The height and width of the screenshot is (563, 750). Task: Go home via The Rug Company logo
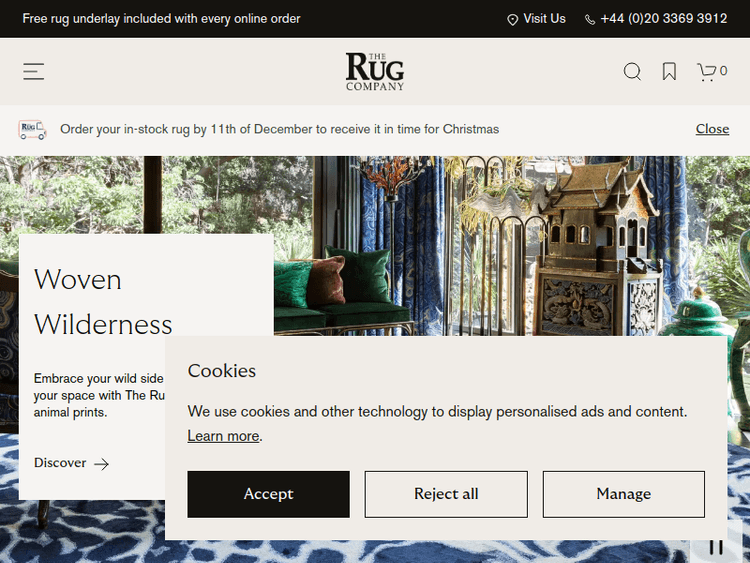coord(375,71)
